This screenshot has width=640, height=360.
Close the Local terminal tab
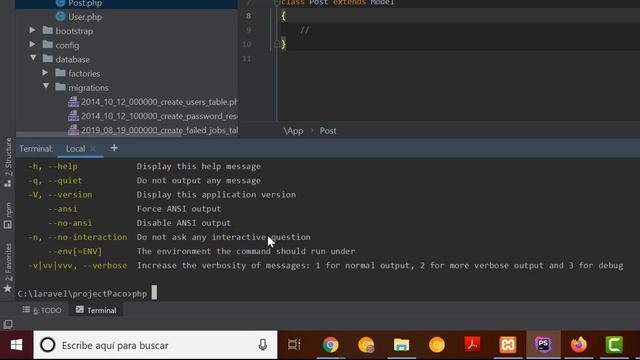(93, 149)
